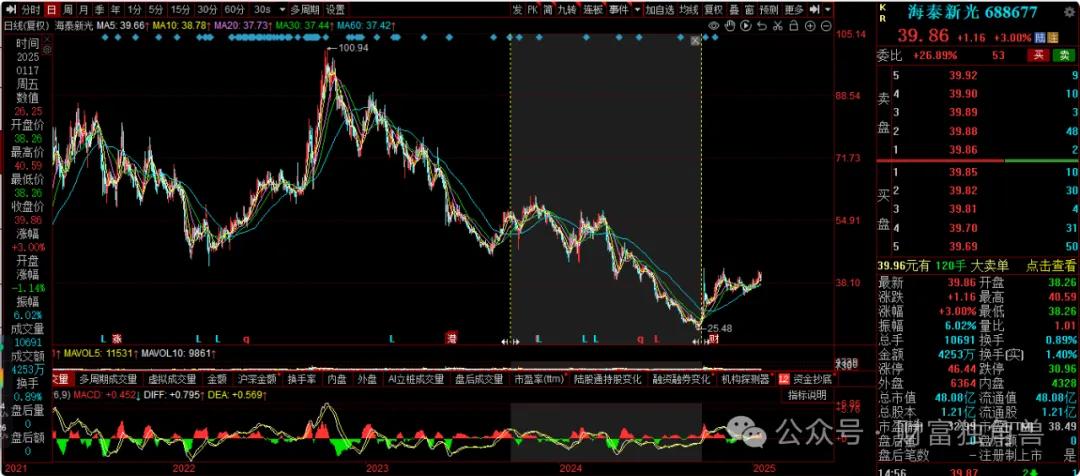Screen dimensions: 1080x476
Task: Click the 融 badge beside price change
Action: (x=1051, y=37)
